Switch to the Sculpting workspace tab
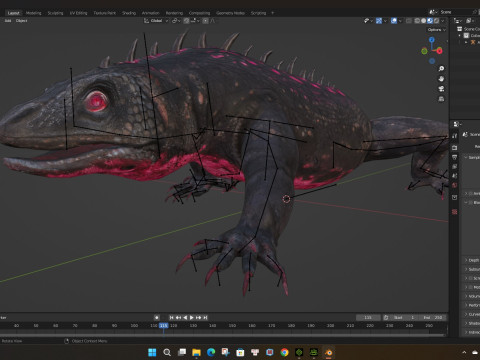 pyautogui.click(x=55, y=13)
